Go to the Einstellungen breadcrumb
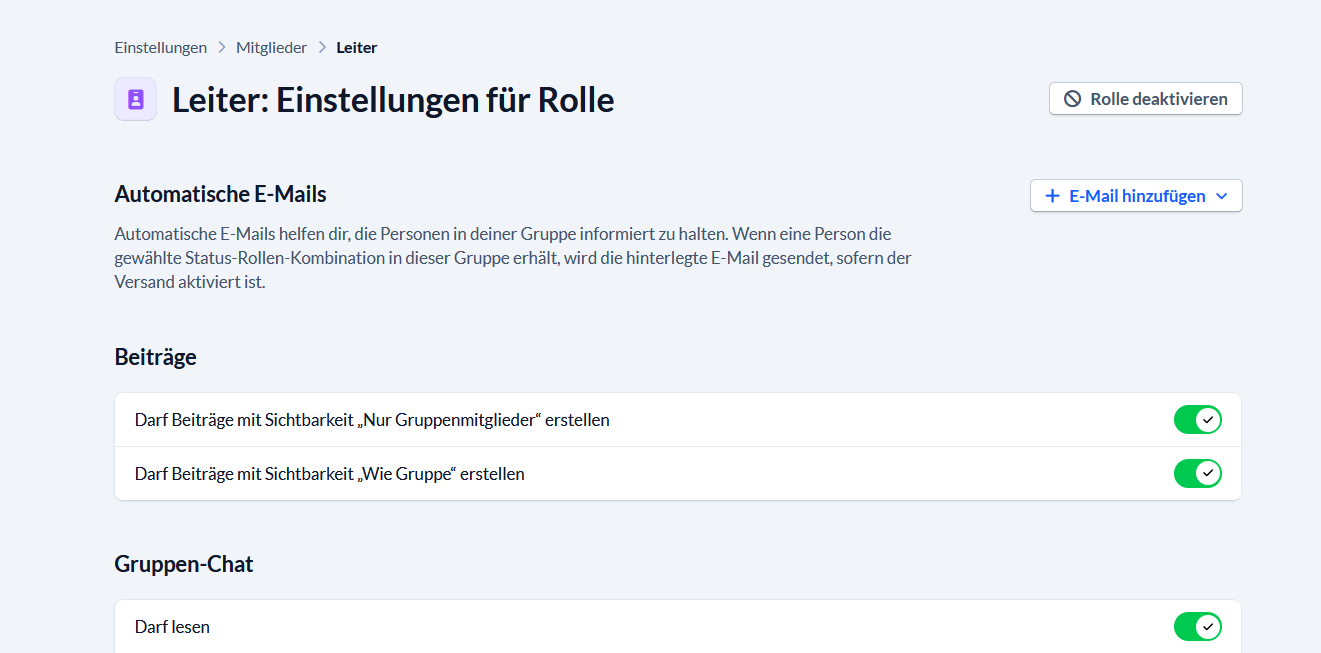1321x653 pixels. (x=161, y=47)
